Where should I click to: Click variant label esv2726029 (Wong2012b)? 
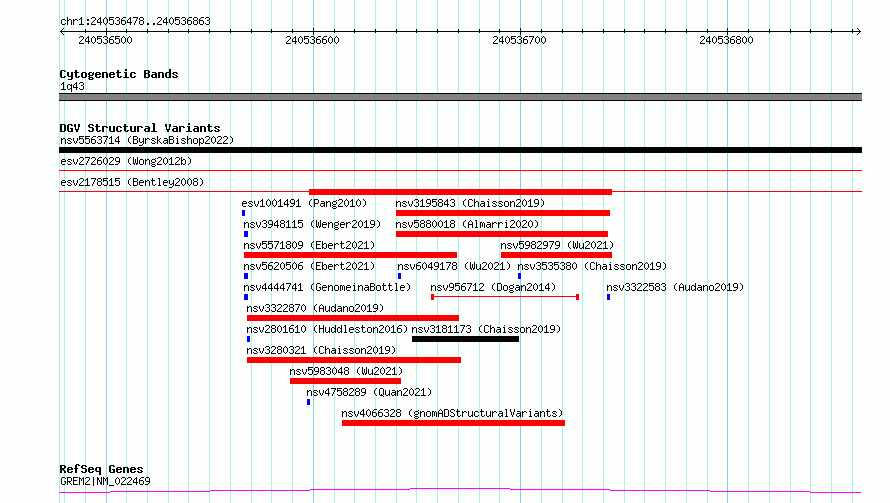click(x=126, y=161)
